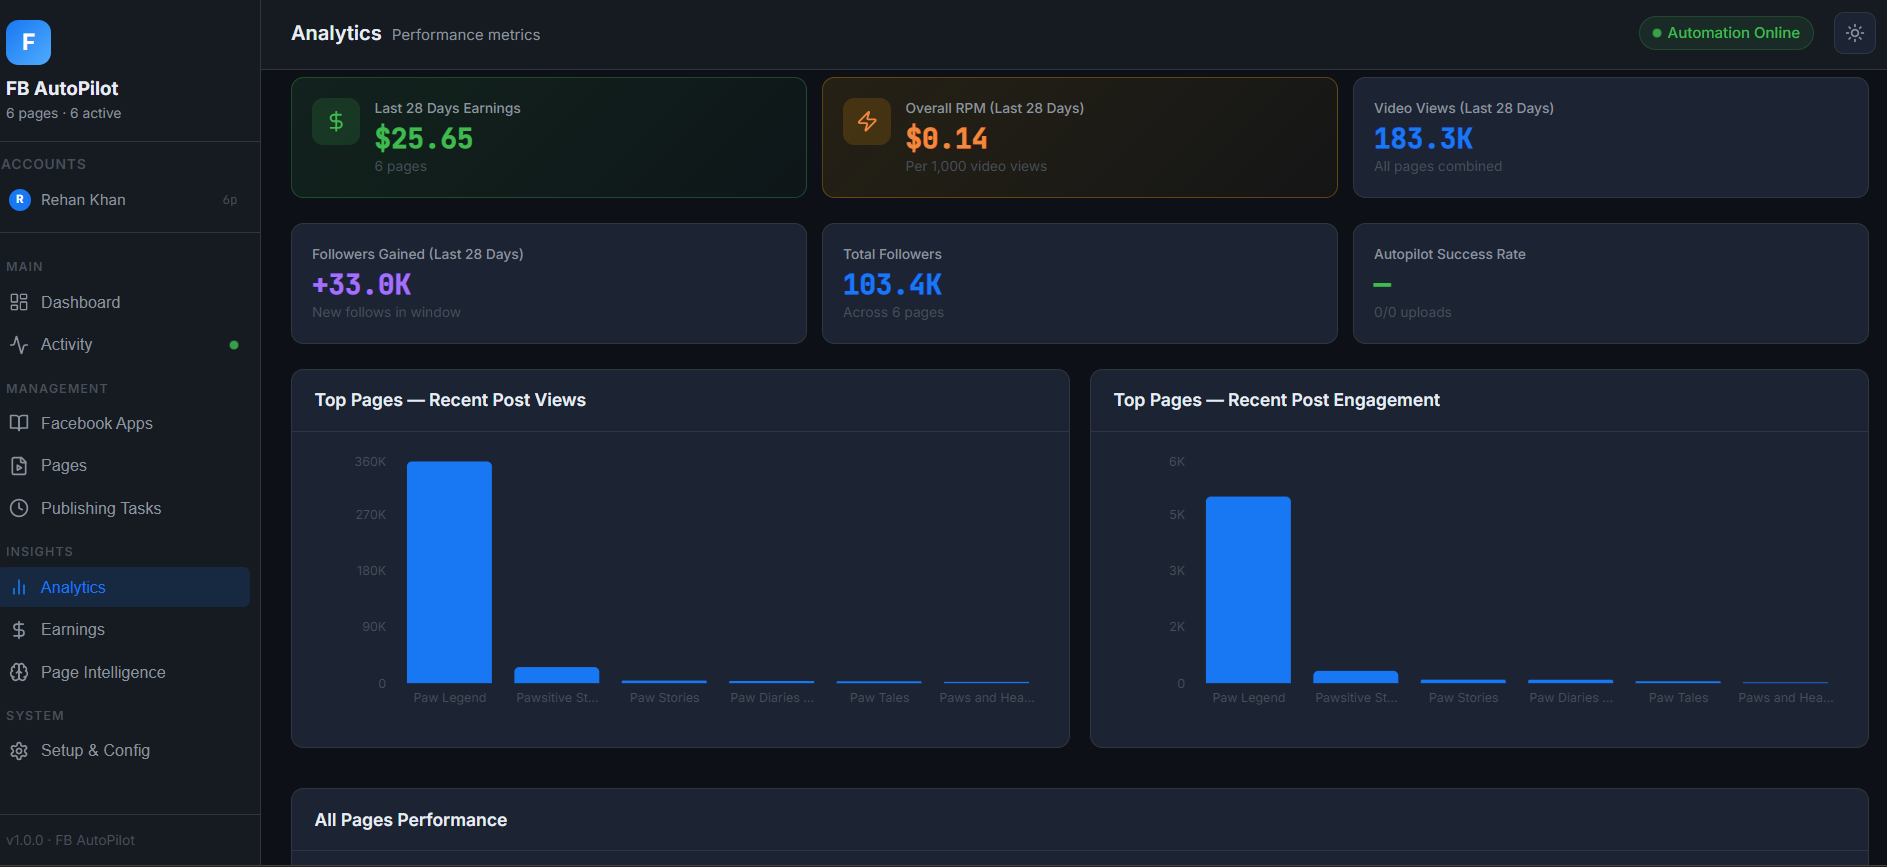
Task: Open the Dashboard menu item
Action: point(125,302)
